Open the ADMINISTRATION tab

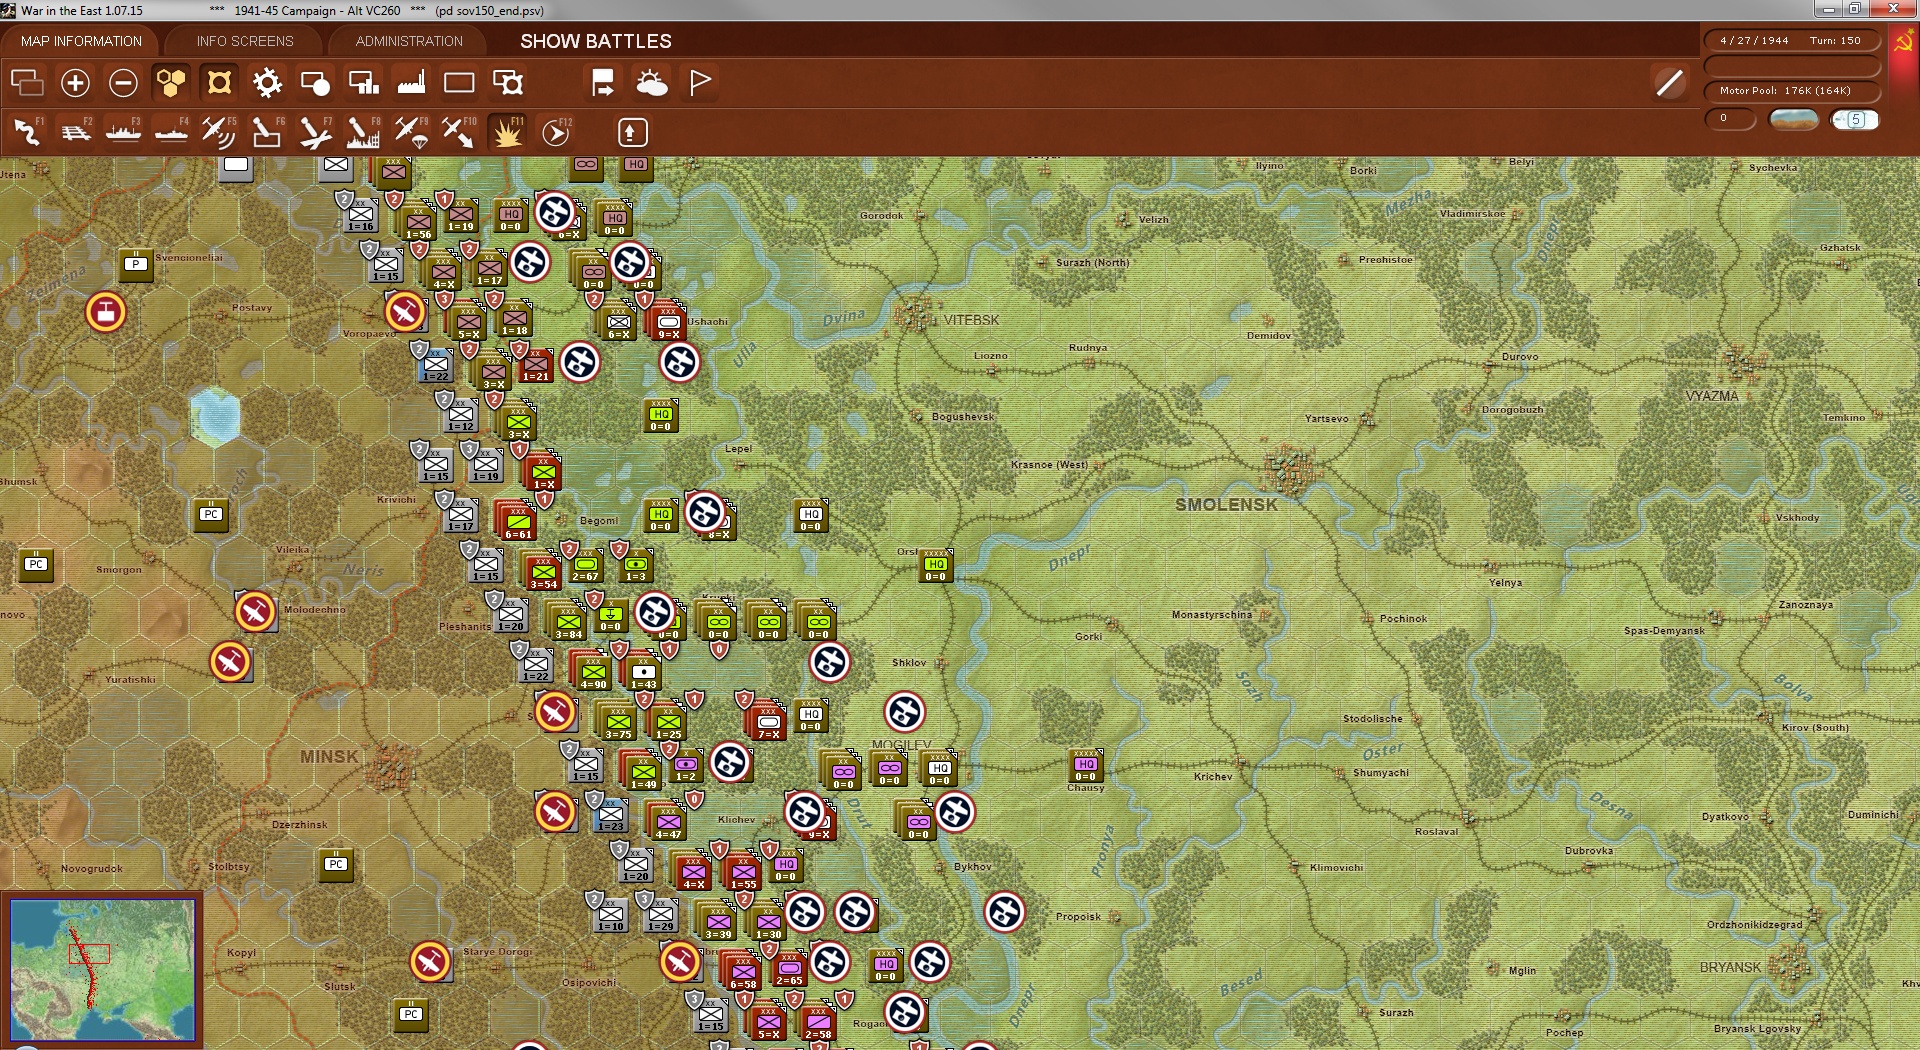(409, 41)
